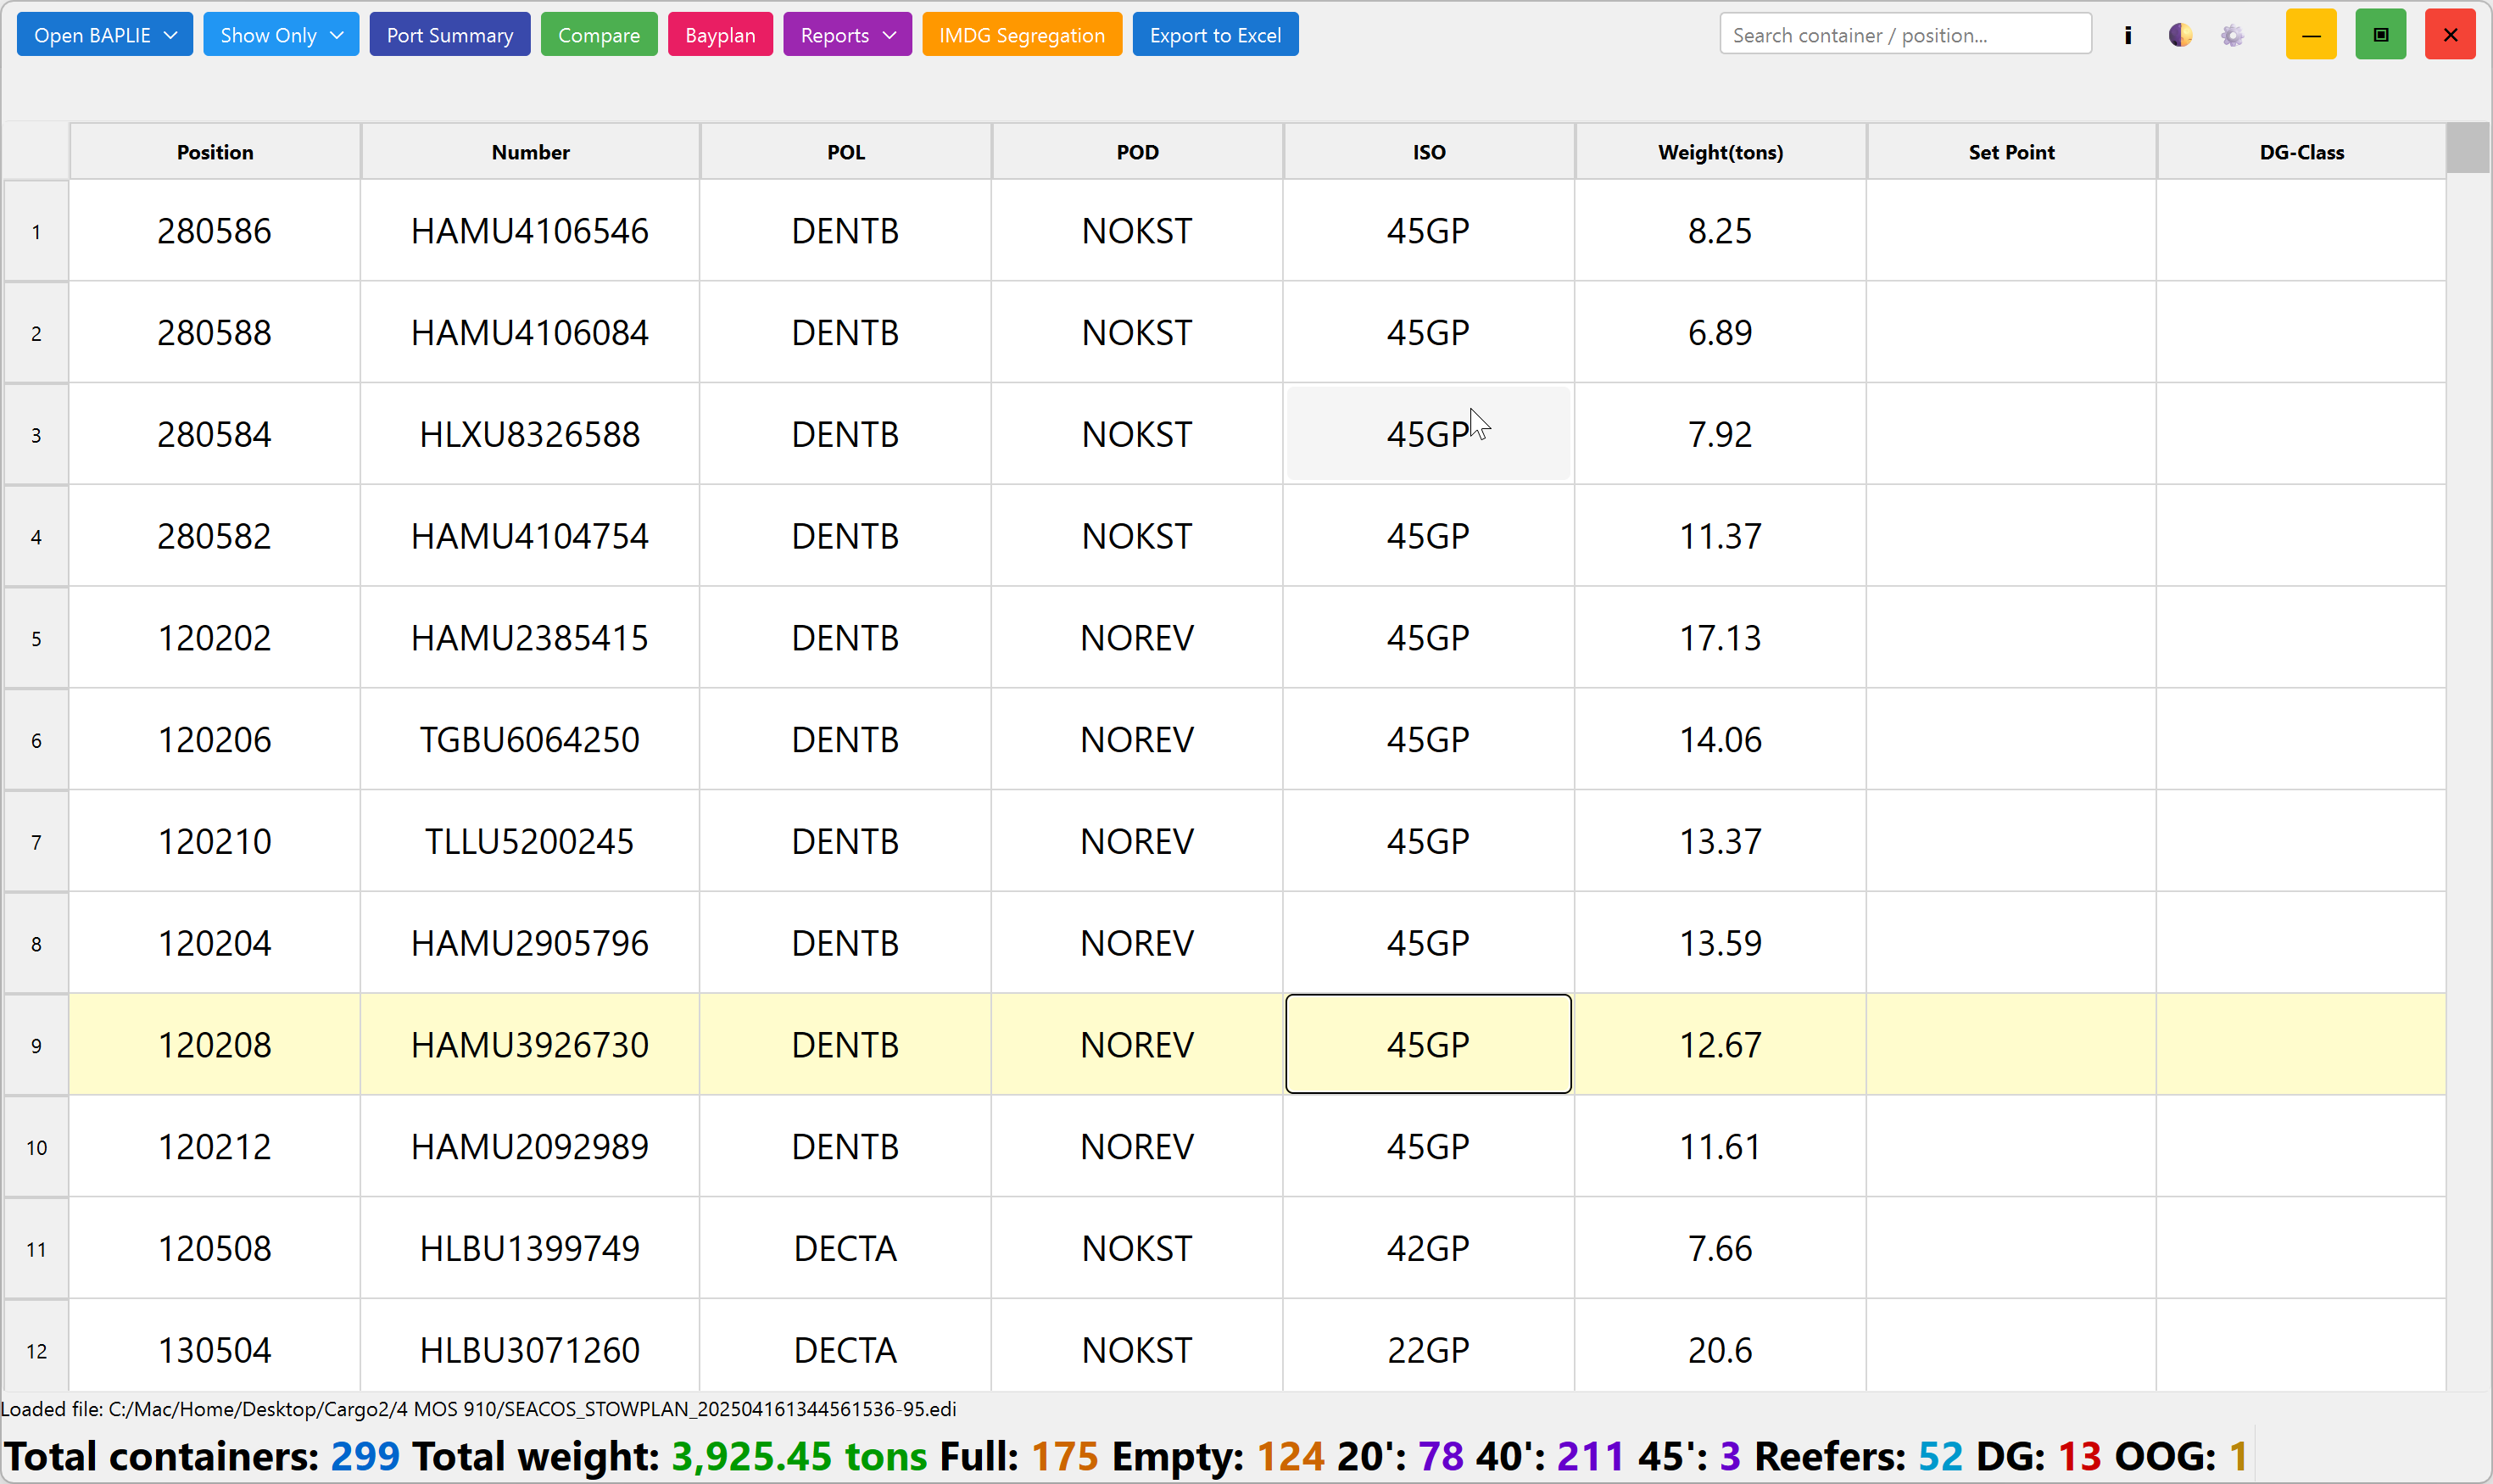The height and width of the screenshot is (1484, 2493).
Task: Click the DG-Class column header
Action: click(x=2302, y=152)
